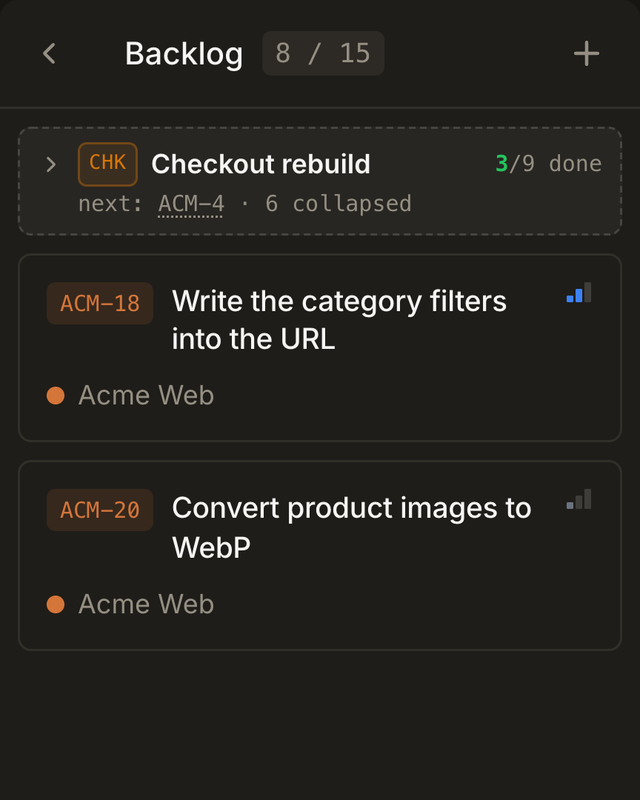Viewport: 640px width, 800px height.
Task: Open the ACM-20 issue ID tag
Action: click(100, 510)
